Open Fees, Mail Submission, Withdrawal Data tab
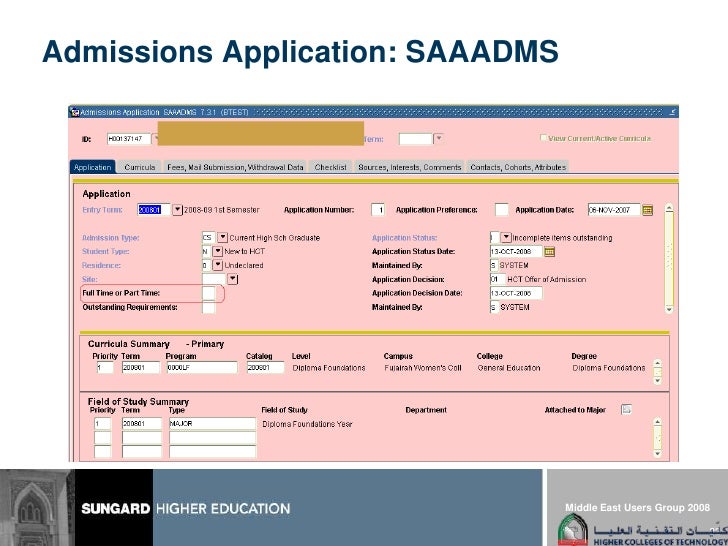This screenshot has height=546, width=728. 235,167
